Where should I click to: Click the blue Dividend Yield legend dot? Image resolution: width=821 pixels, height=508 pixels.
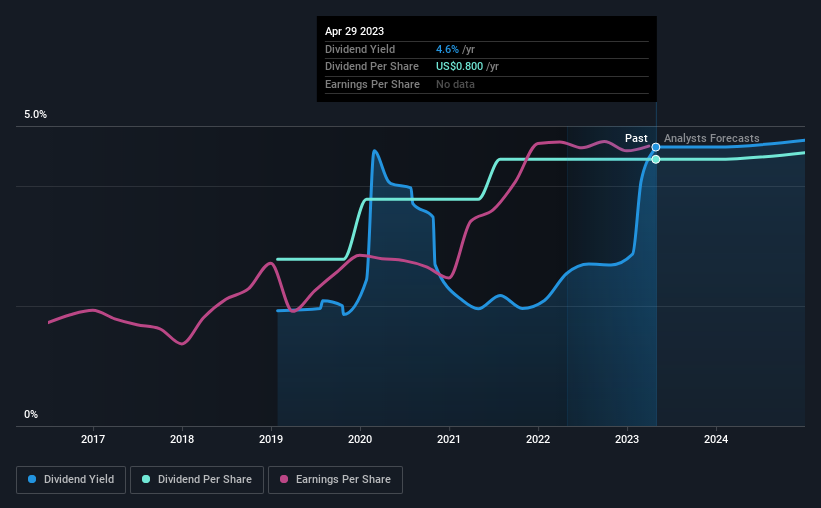click(x=32, y=479)
